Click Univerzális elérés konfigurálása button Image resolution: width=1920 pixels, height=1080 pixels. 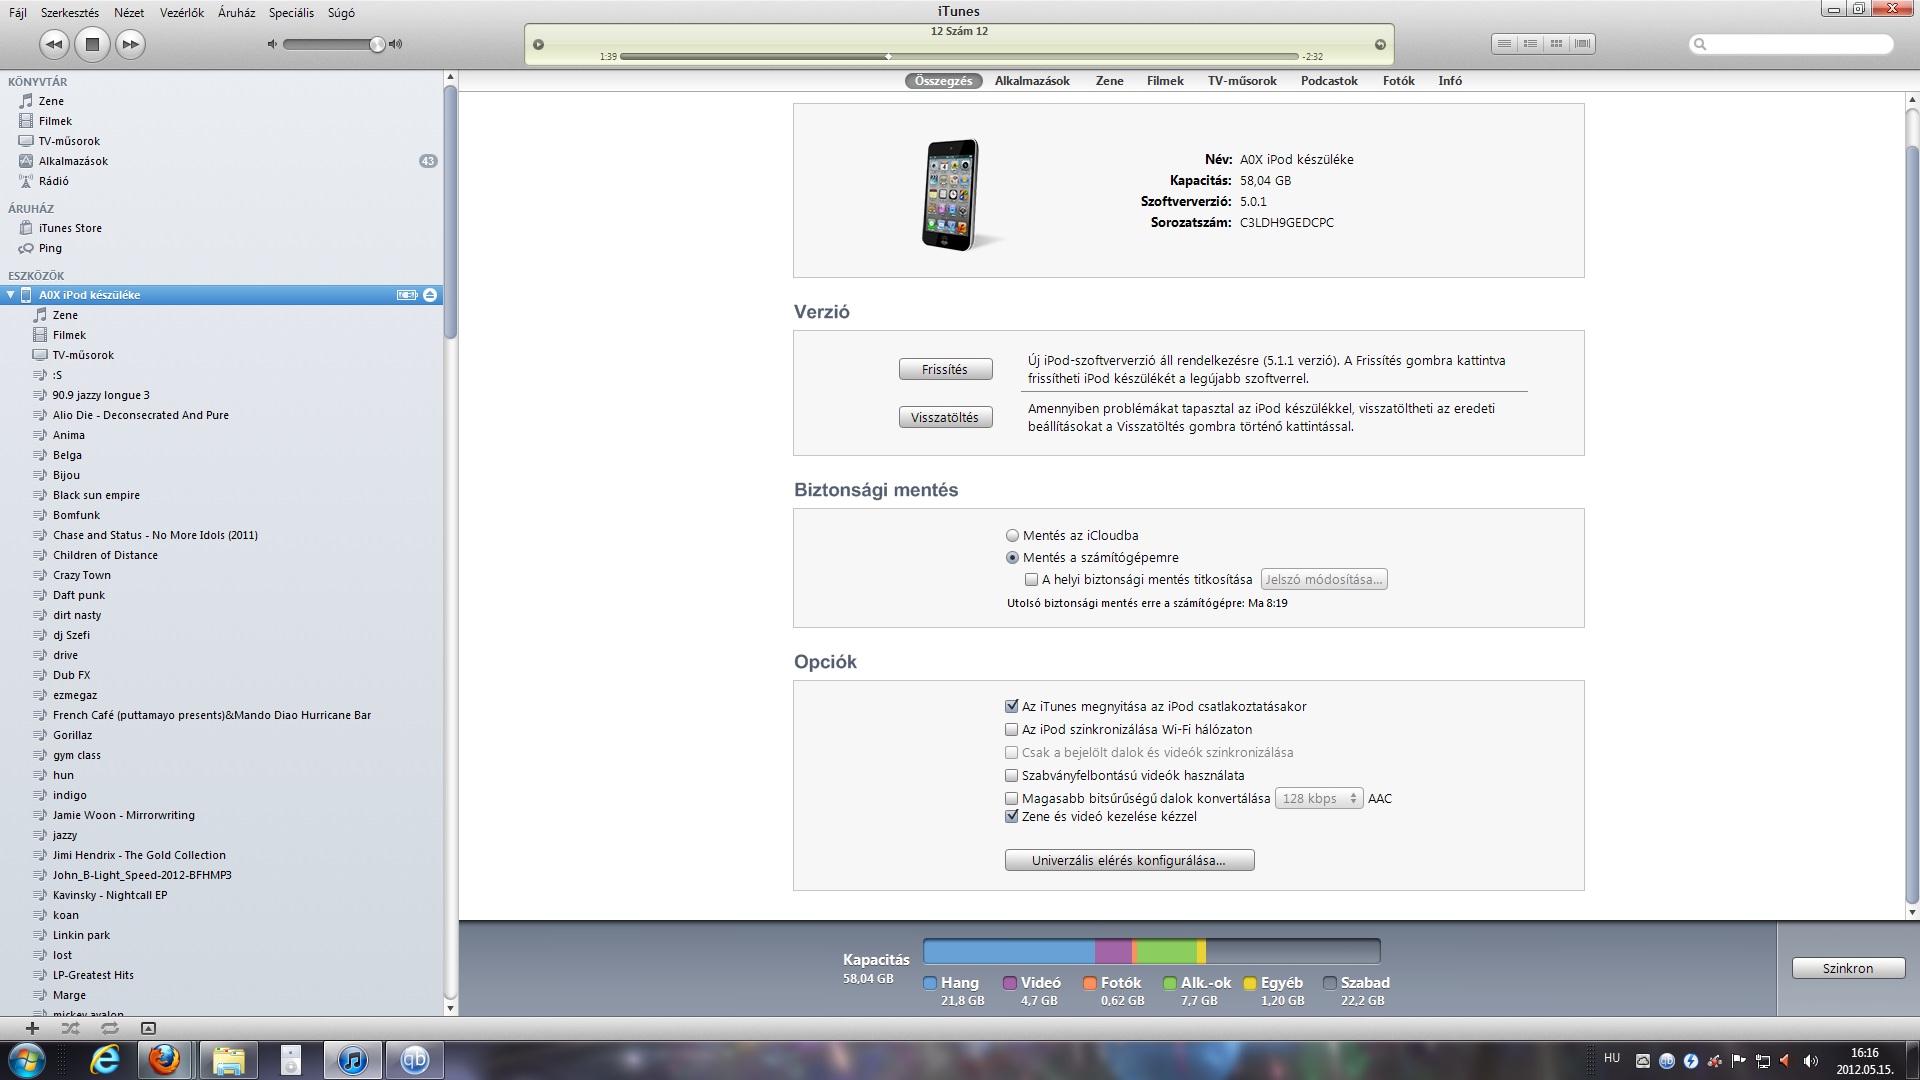[x=1129, y=861]
